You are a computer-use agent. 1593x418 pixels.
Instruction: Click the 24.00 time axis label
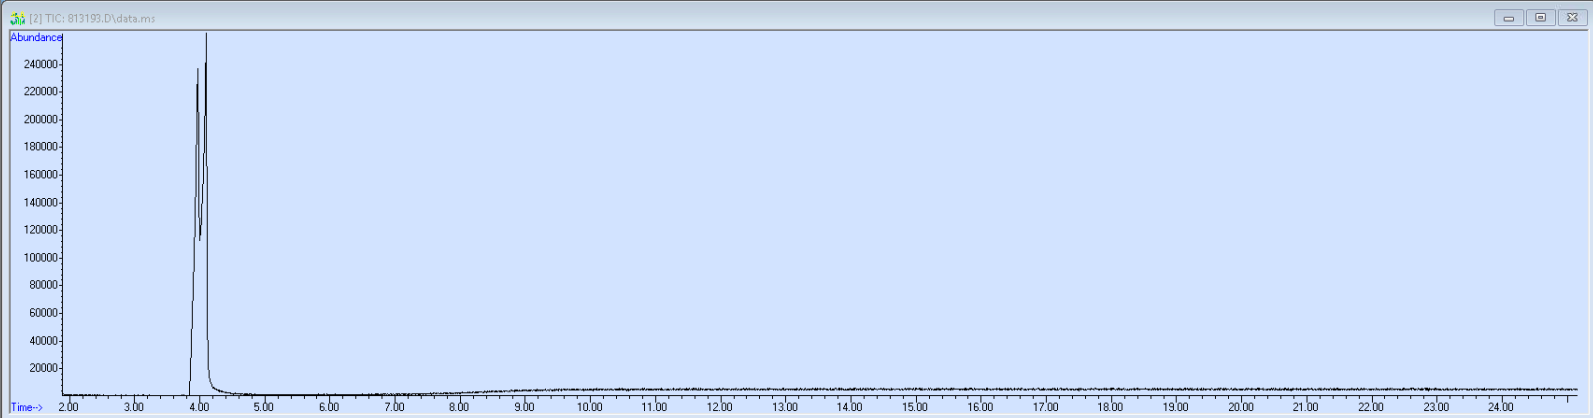[x=1501, y=407]
